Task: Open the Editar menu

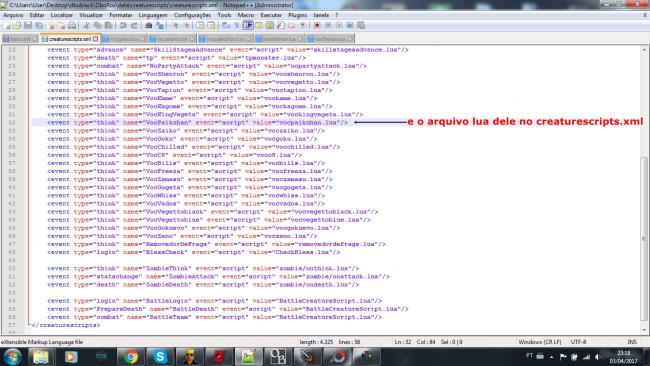Action: pos(37,15)
